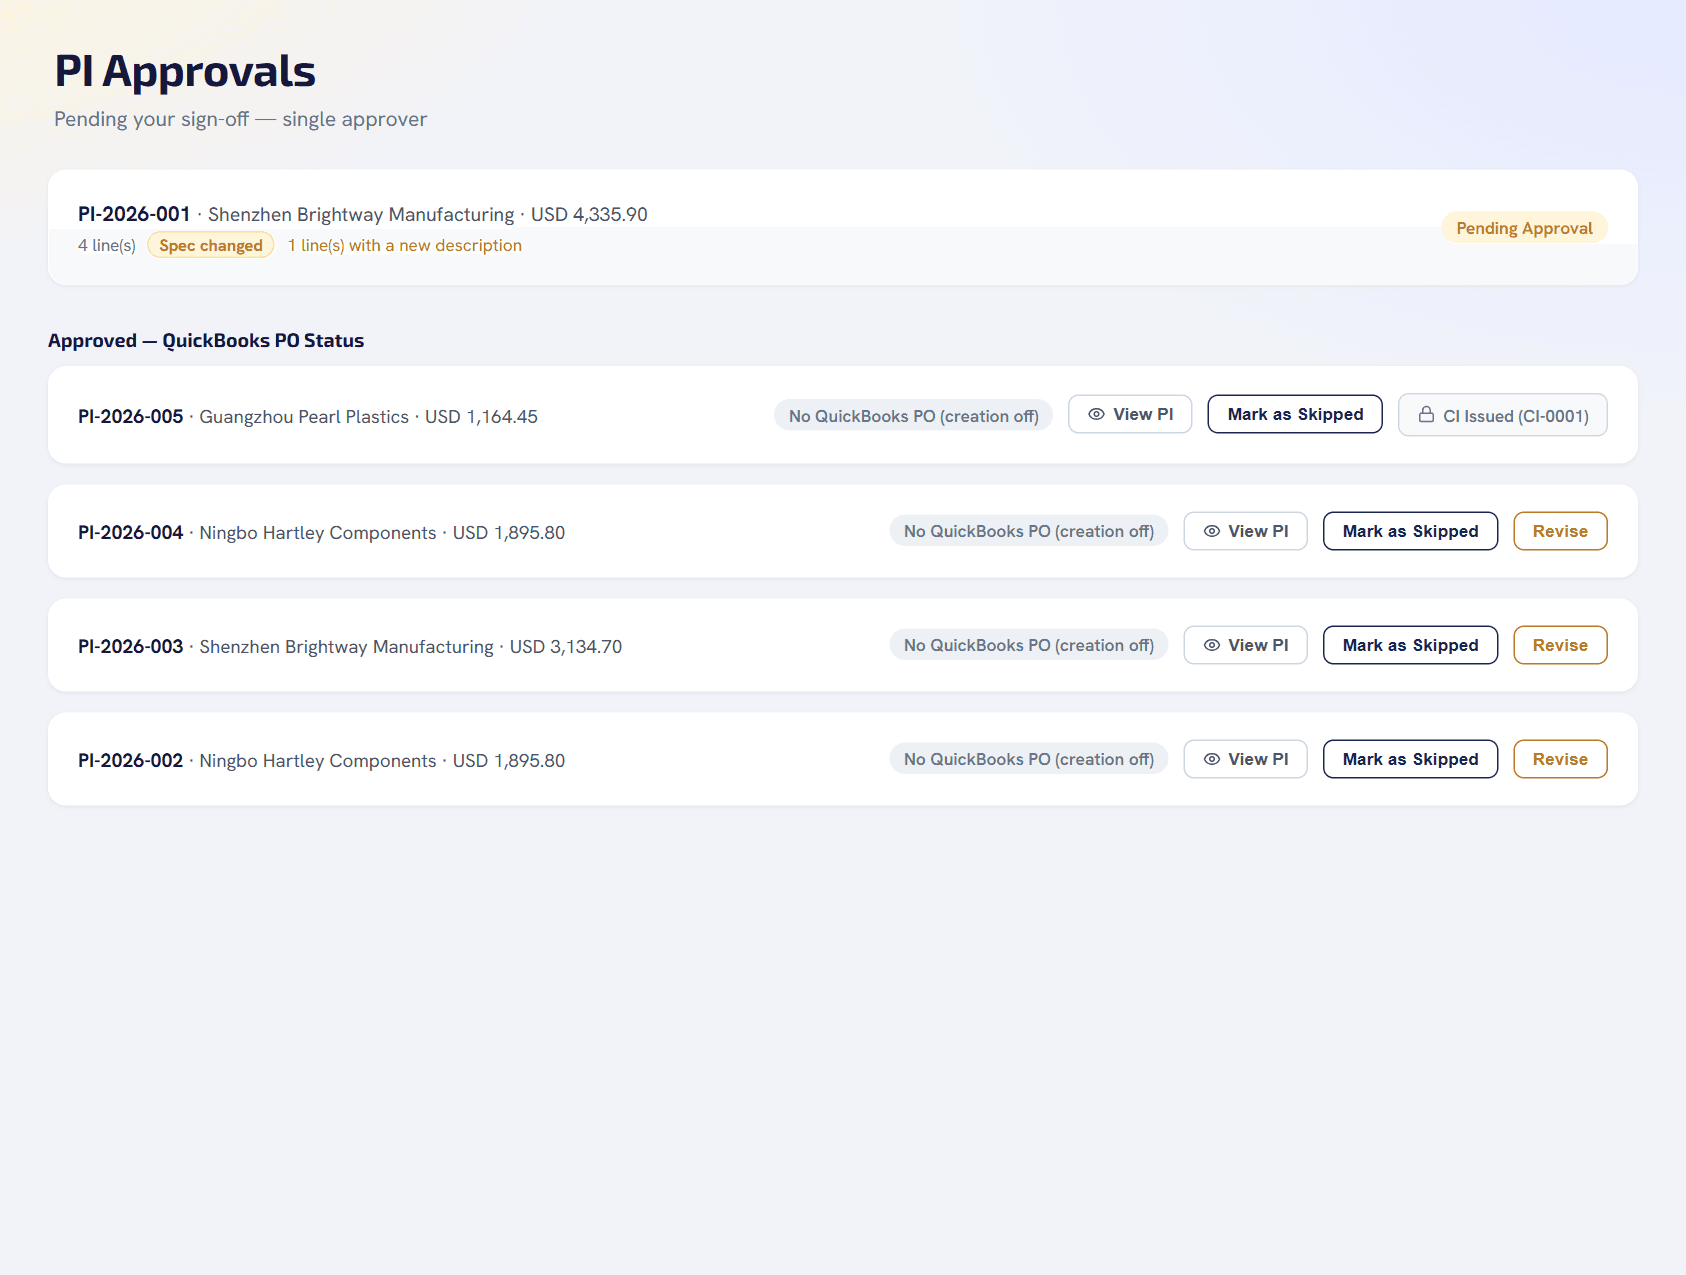Screen dimensions: 1686x1275
Task: Select PI-2026-004 row title text
Action: pos(322,532)
